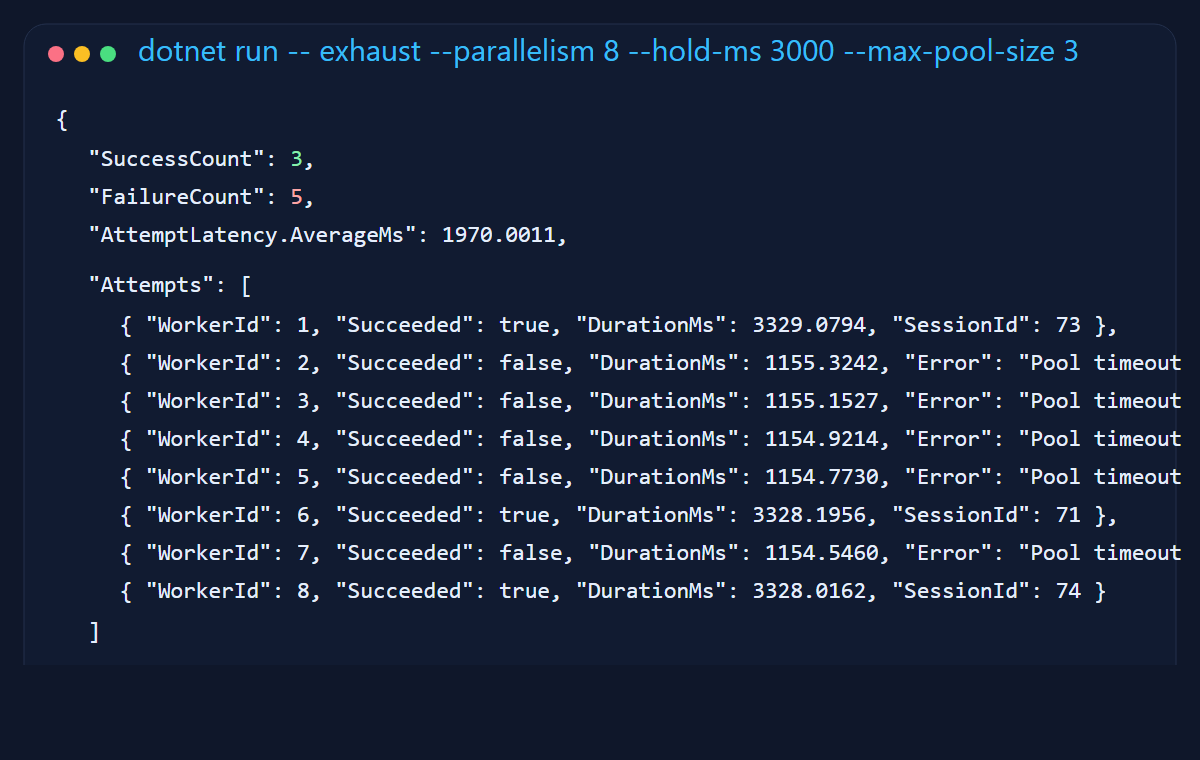Click the green maximize dot
This screenshot has height=760, width=1200.
pyautogui.click(x=108, y=54)
